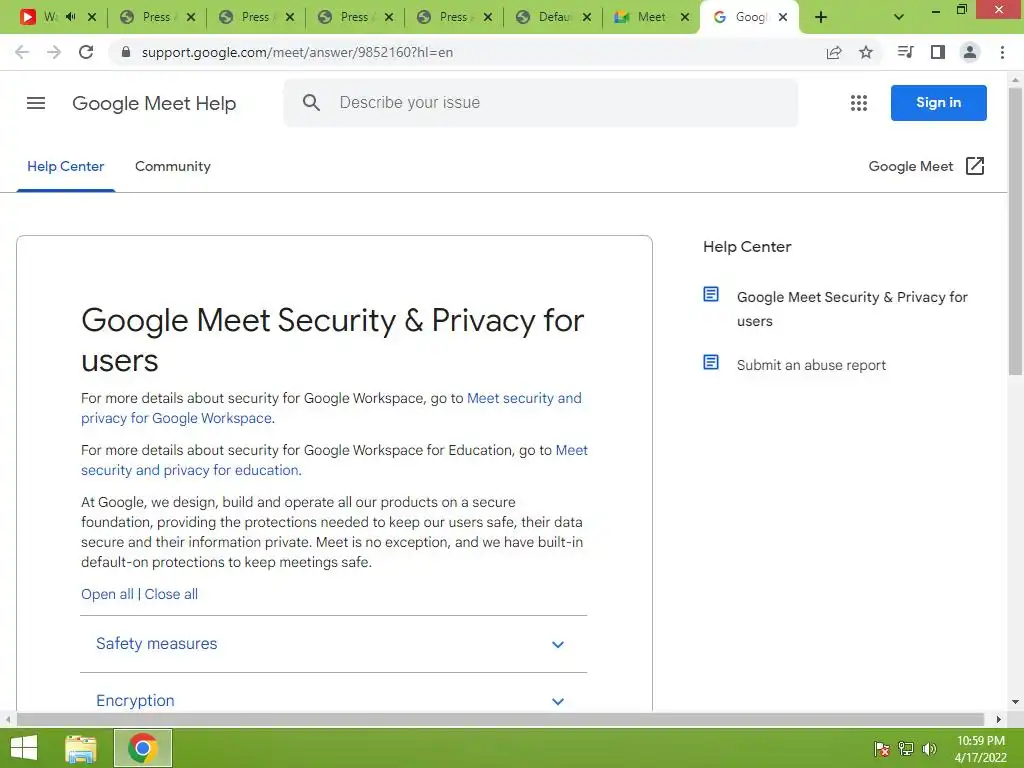Click the Sign in button

[938, 103]
